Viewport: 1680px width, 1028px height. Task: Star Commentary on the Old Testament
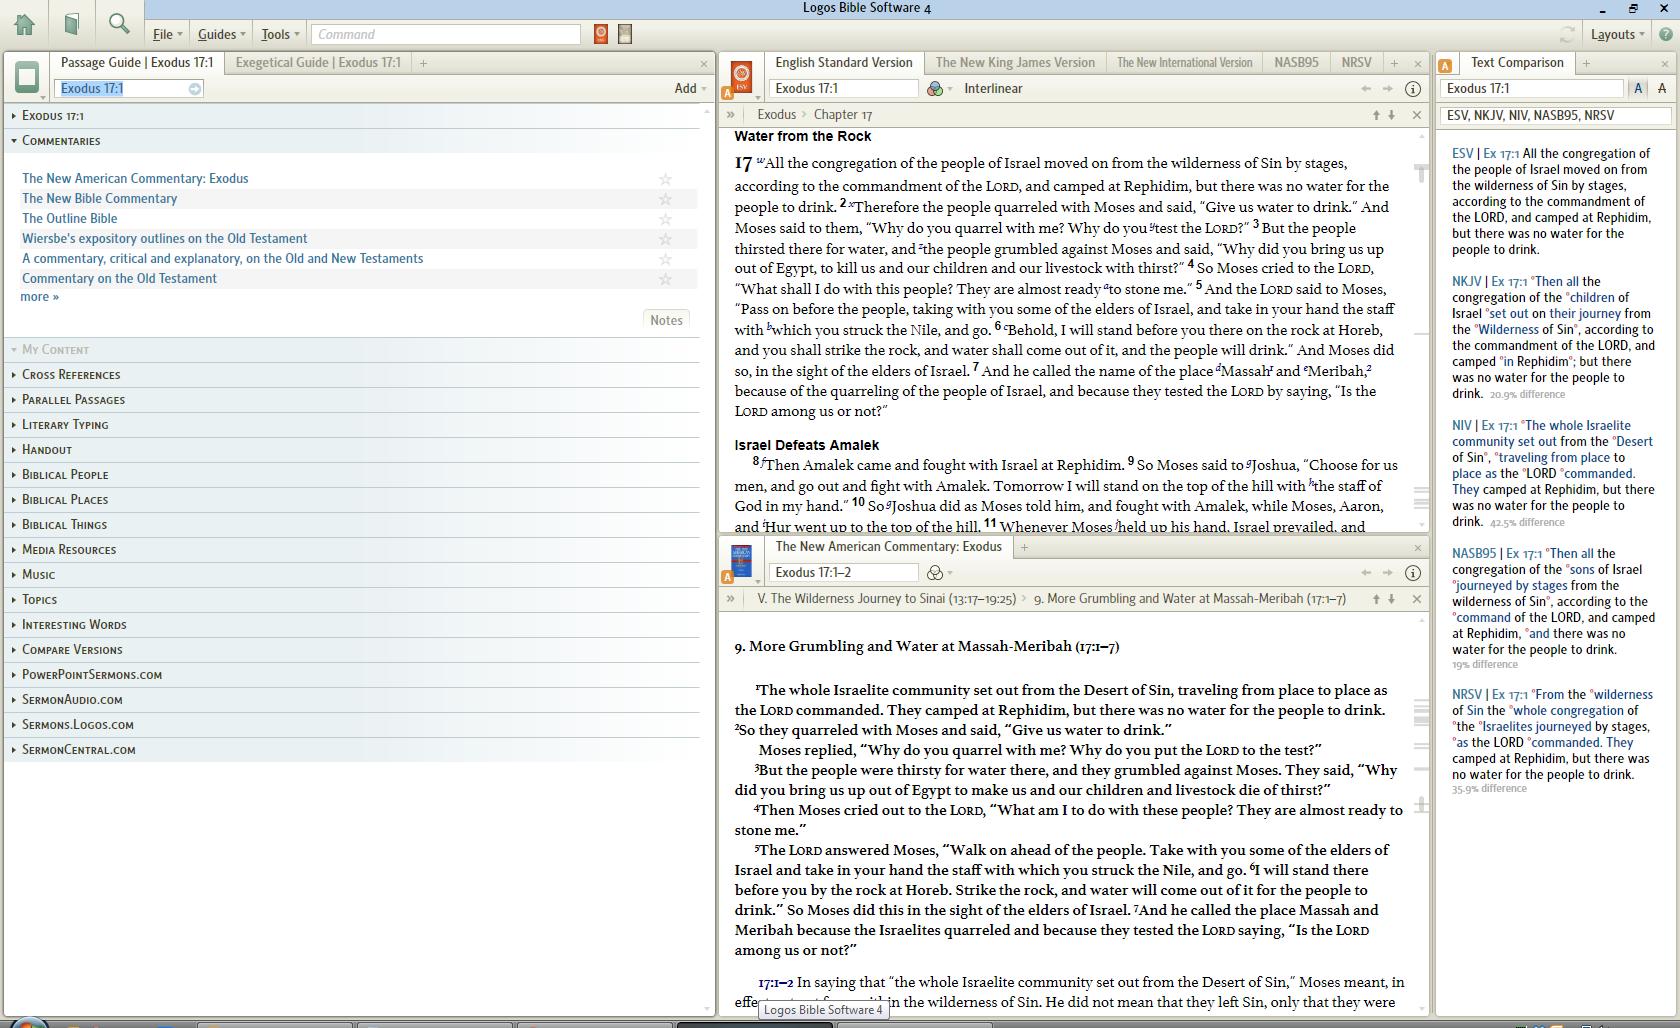click(x=665, y=279)
